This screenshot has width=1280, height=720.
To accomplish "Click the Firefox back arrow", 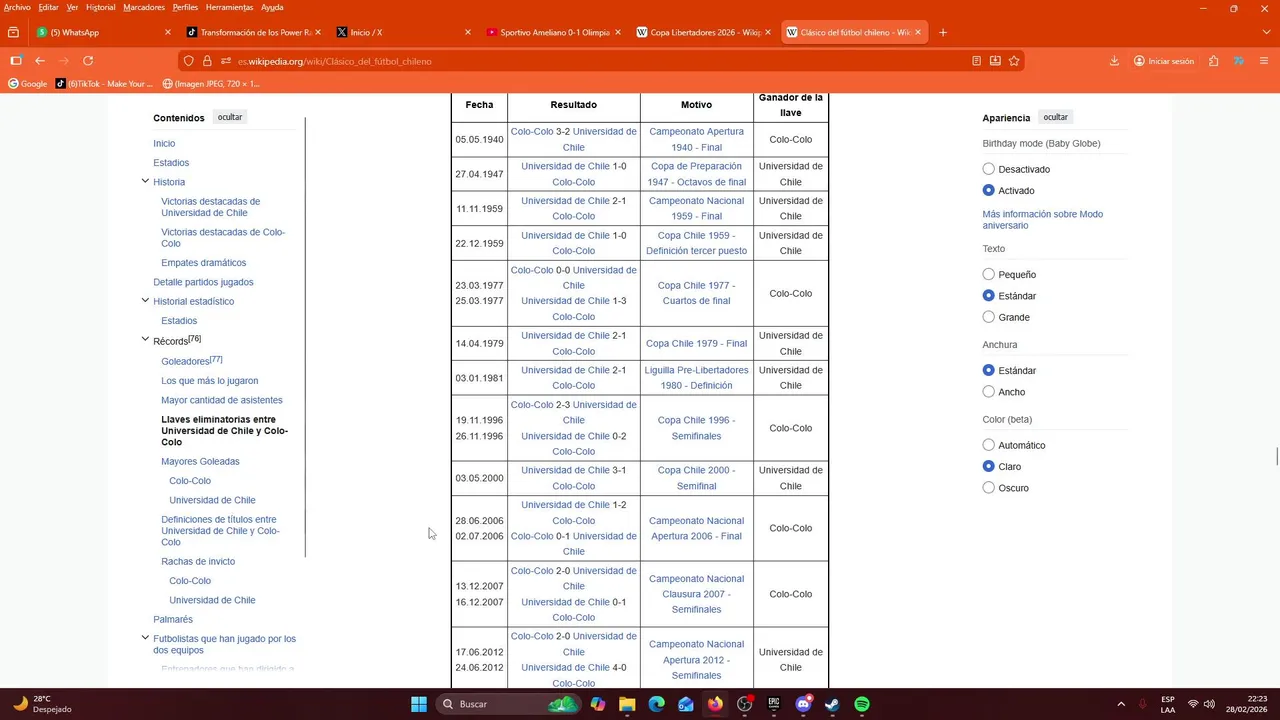I will click(x=40, y=61).
